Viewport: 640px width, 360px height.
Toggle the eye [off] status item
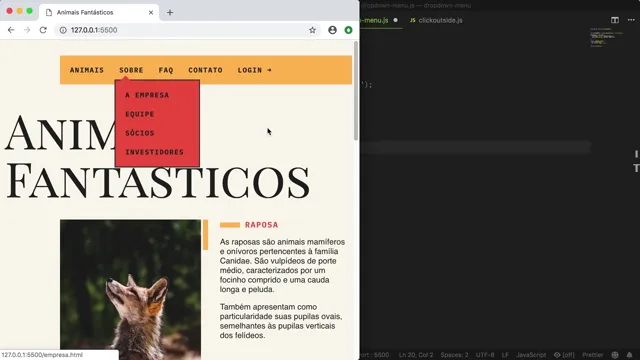(564, 355)
